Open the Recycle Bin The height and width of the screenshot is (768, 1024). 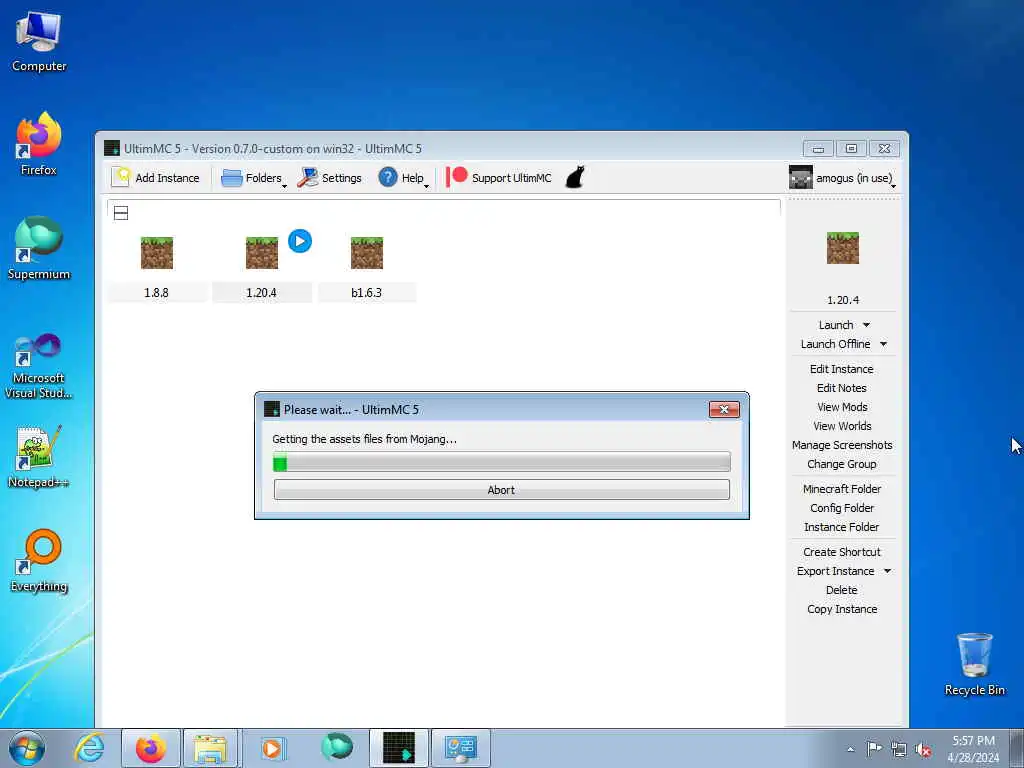[974, 664]
